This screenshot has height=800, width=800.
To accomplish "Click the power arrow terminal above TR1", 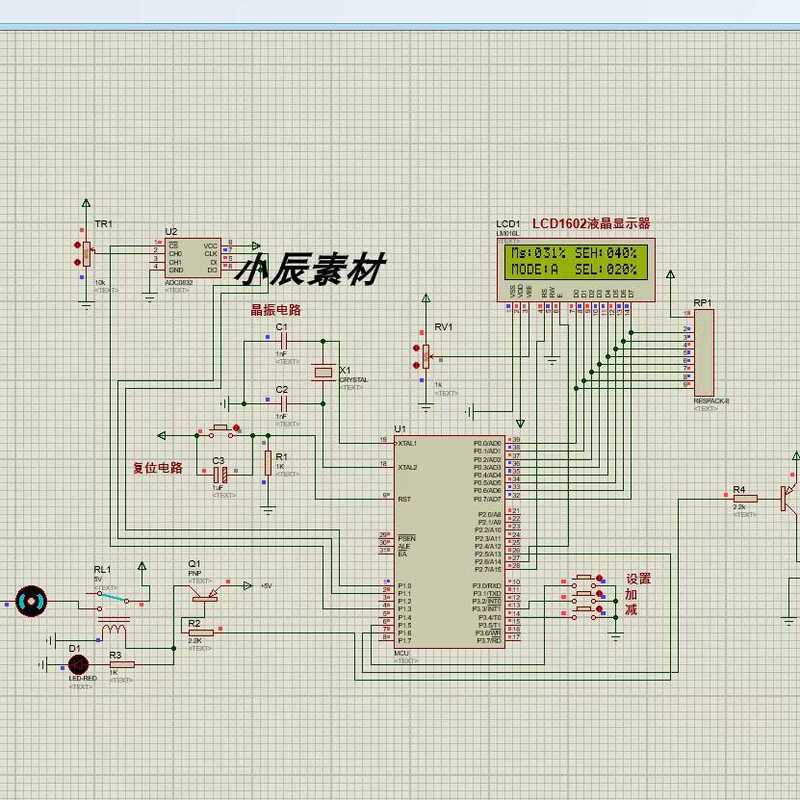I will tap(86, 203).
